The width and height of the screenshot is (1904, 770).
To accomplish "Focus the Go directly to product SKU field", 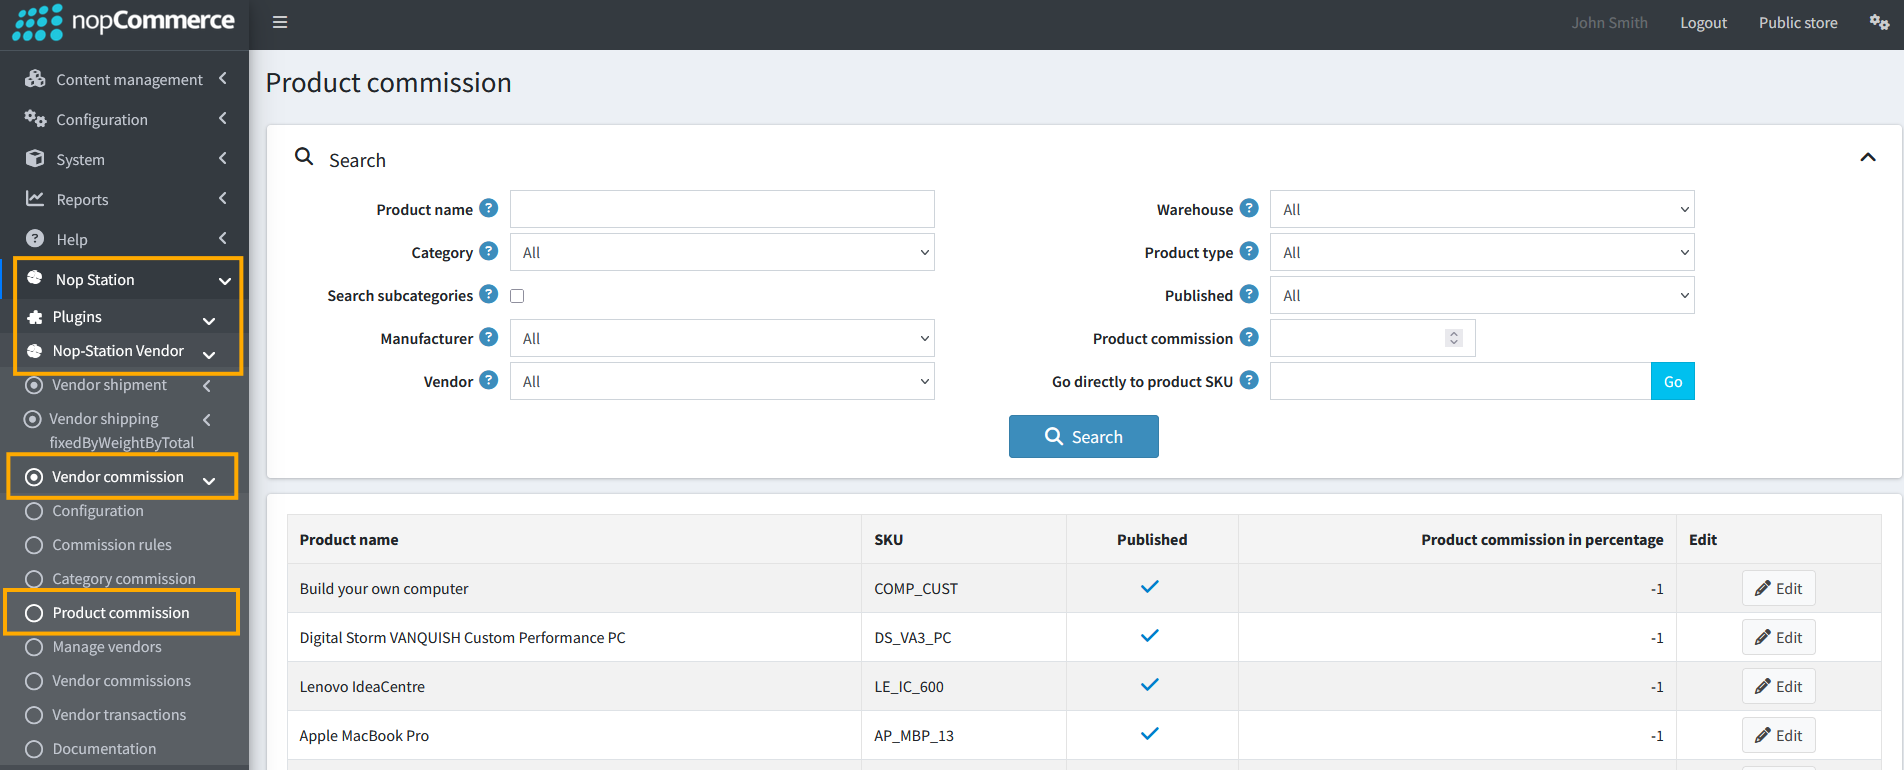I will (x=1460, y=381).
